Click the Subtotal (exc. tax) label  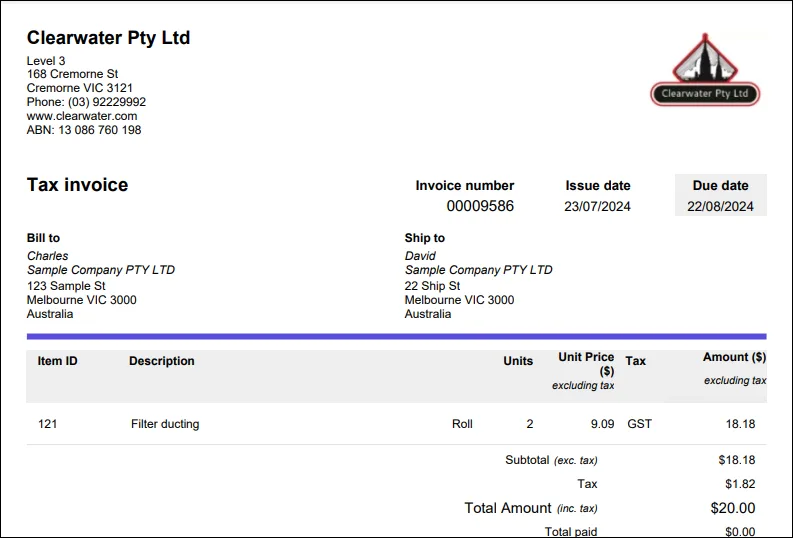(551, 460)
